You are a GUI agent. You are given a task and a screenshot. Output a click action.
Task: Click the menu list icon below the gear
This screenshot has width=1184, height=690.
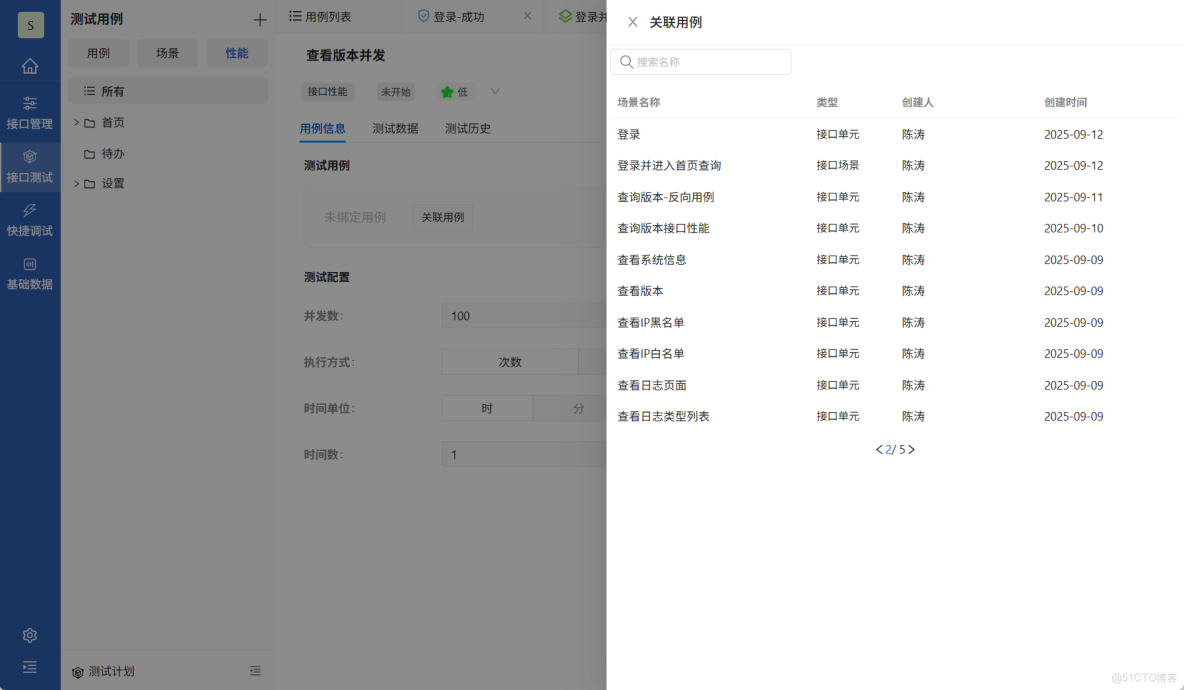tap(30, 667)
